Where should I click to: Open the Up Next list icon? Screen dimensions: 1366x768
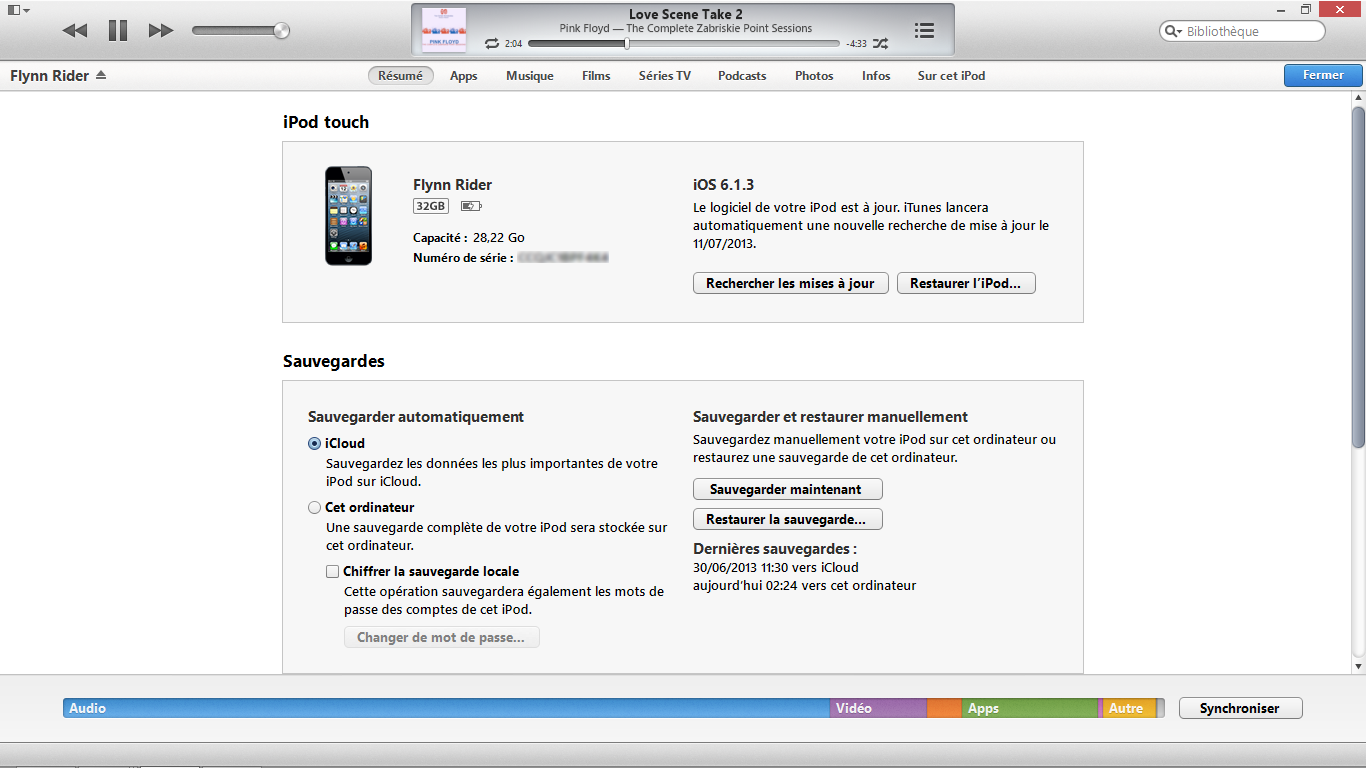pos(924,31)
